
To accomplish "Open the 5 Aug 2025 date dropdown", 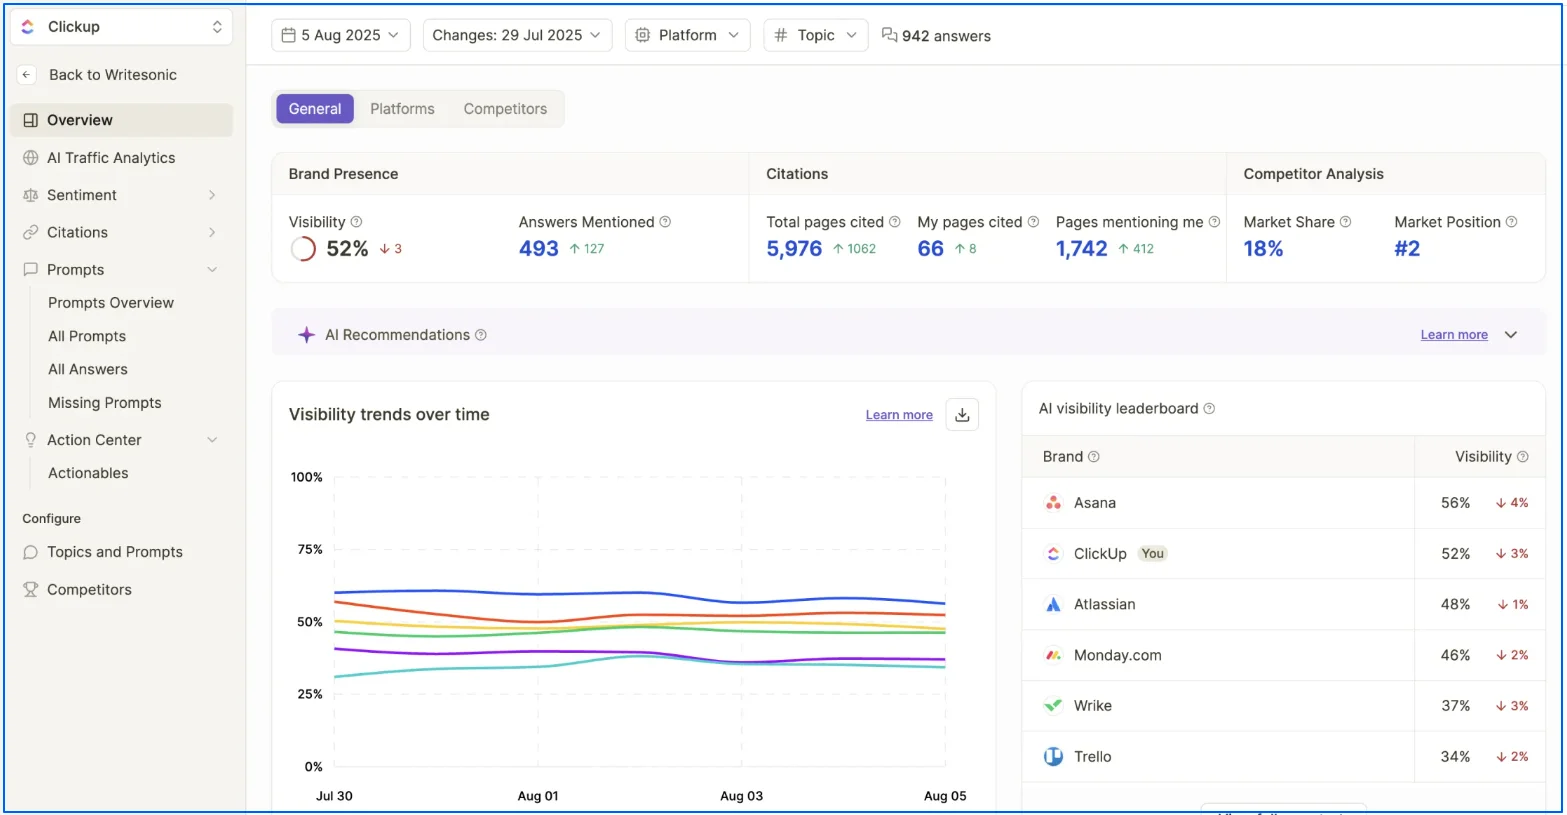I will click(x=341, y=35).
